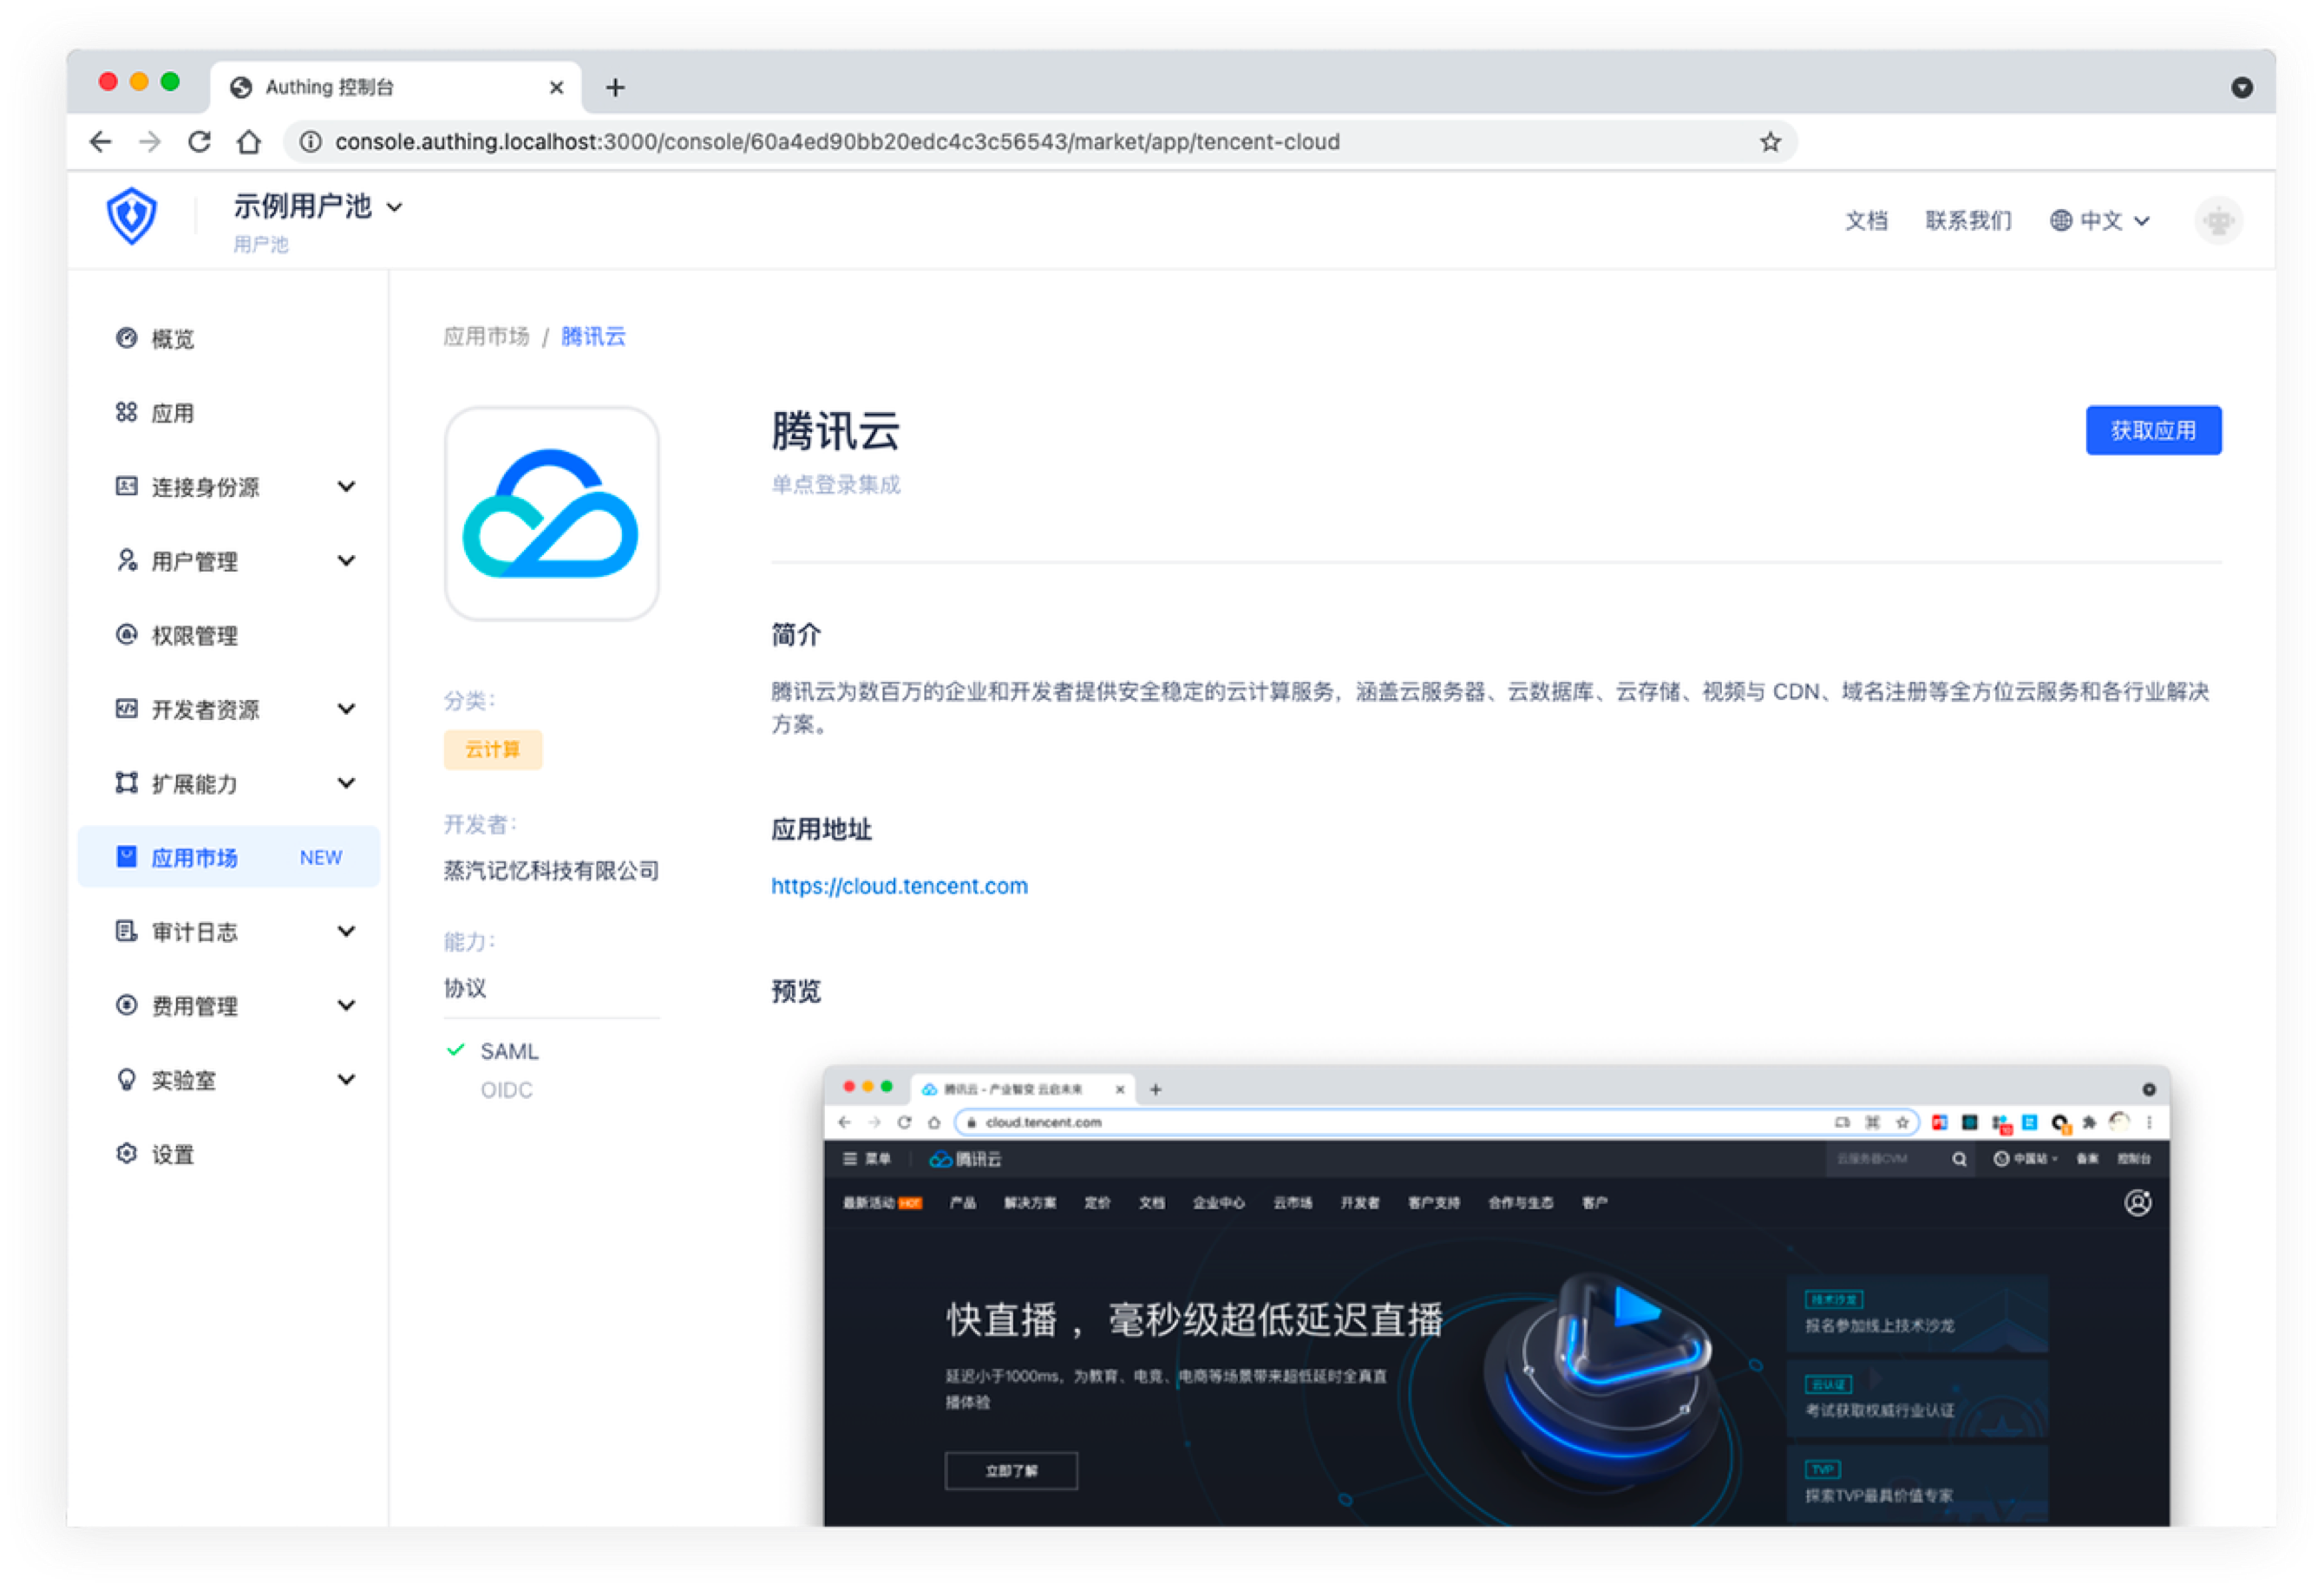Close the Authing 控制台 tab
The height and width of the screenshot is (1590, 2324).
(x=556, y=88)
